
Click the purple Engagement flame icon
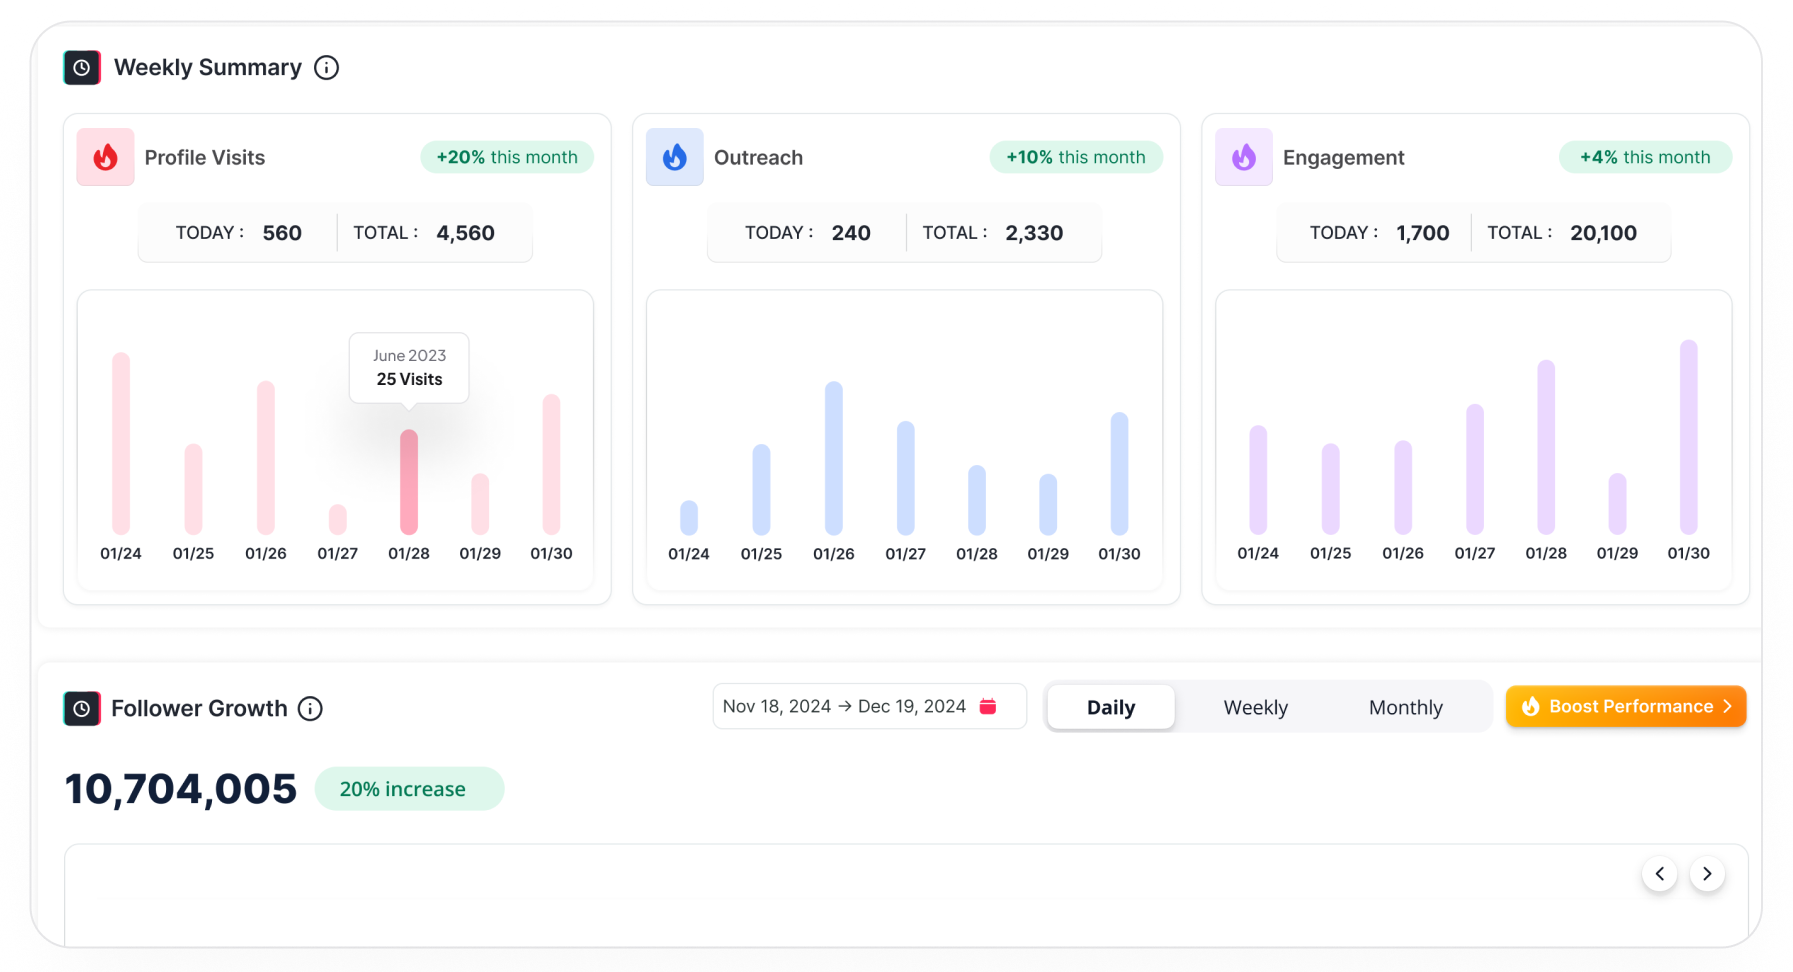[x=1244, y=157]
